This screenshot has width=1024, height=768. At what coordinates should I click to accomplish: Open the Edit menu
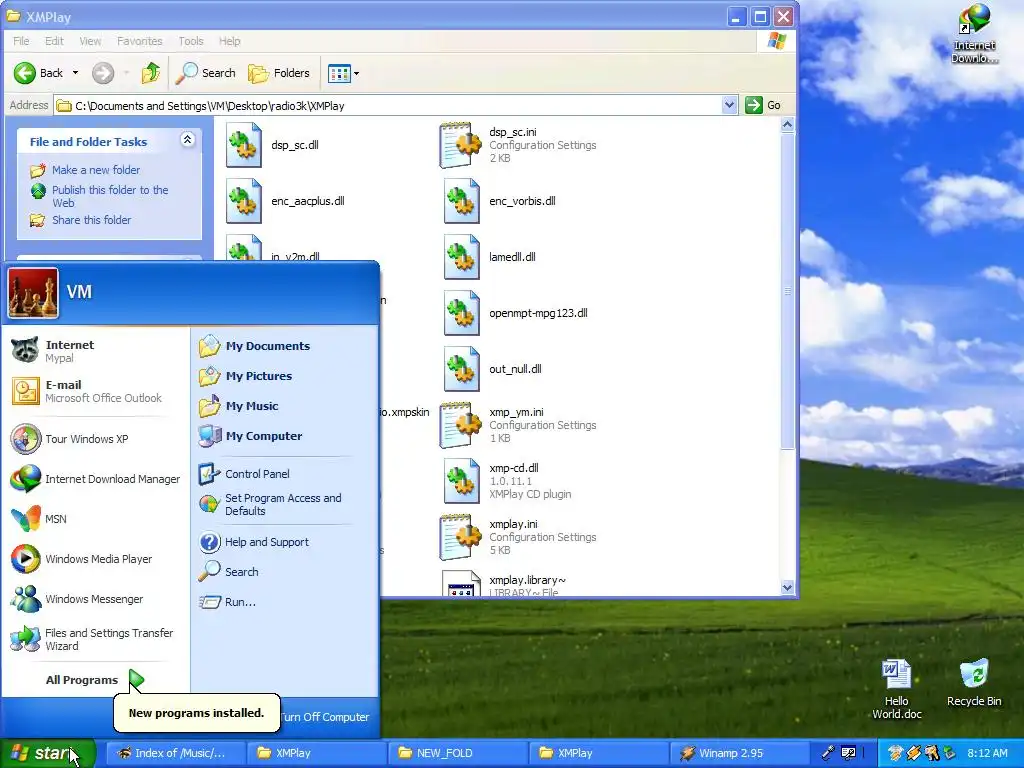click(54, 41)
